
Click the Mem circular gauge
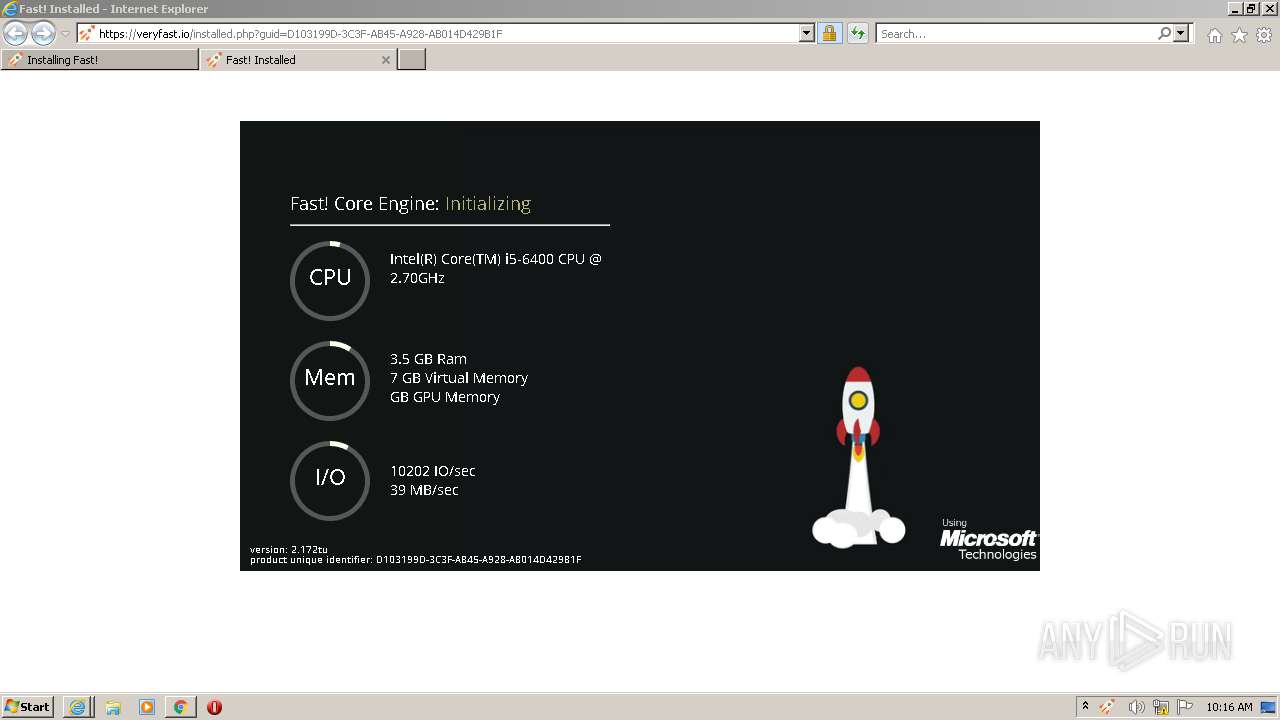pyautogui.click(x=330, y=380)
